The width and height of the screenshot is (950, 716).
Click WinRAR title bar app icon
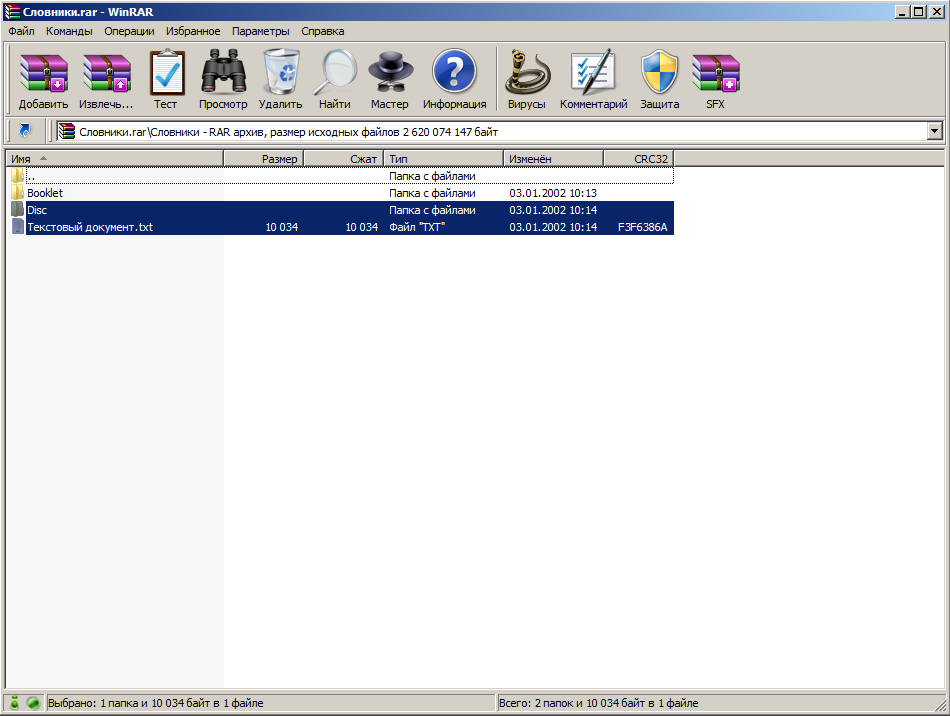(12, 12)
